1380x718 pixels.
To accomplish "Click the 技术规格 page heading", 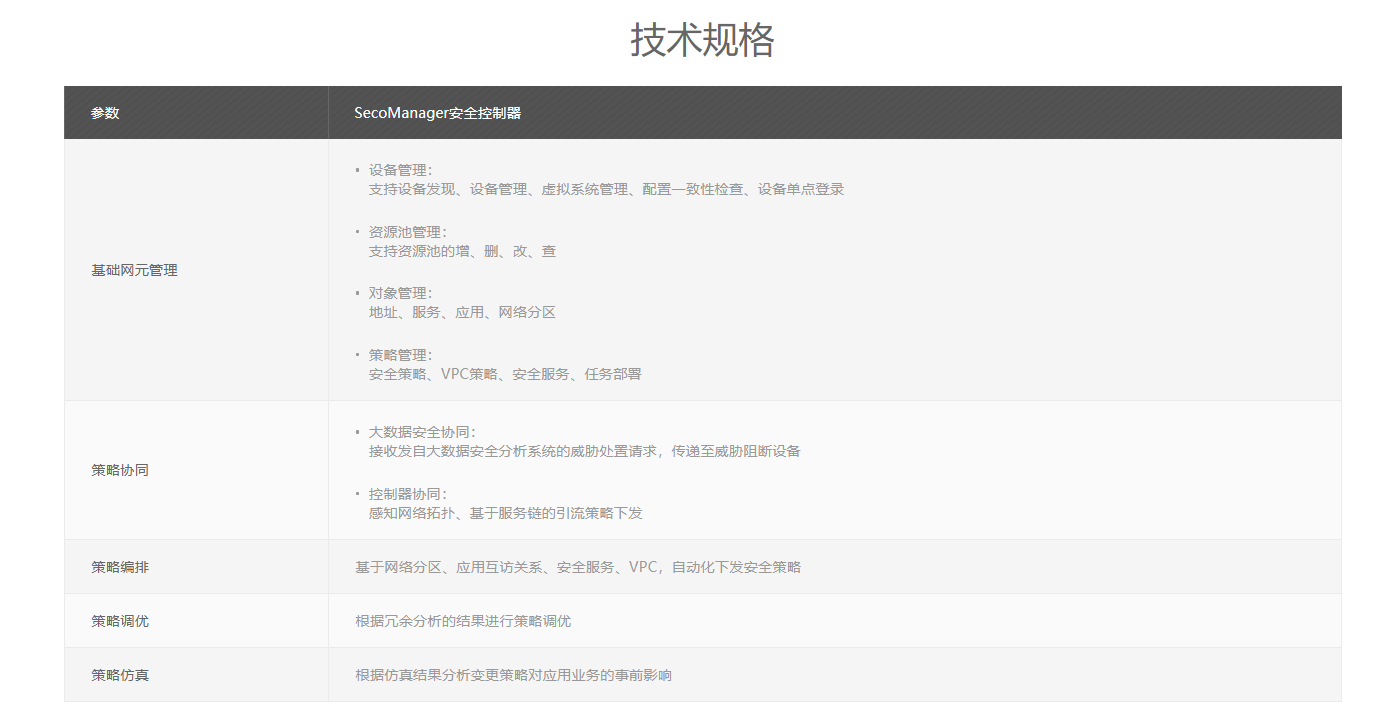I will [x=702, y=40].
